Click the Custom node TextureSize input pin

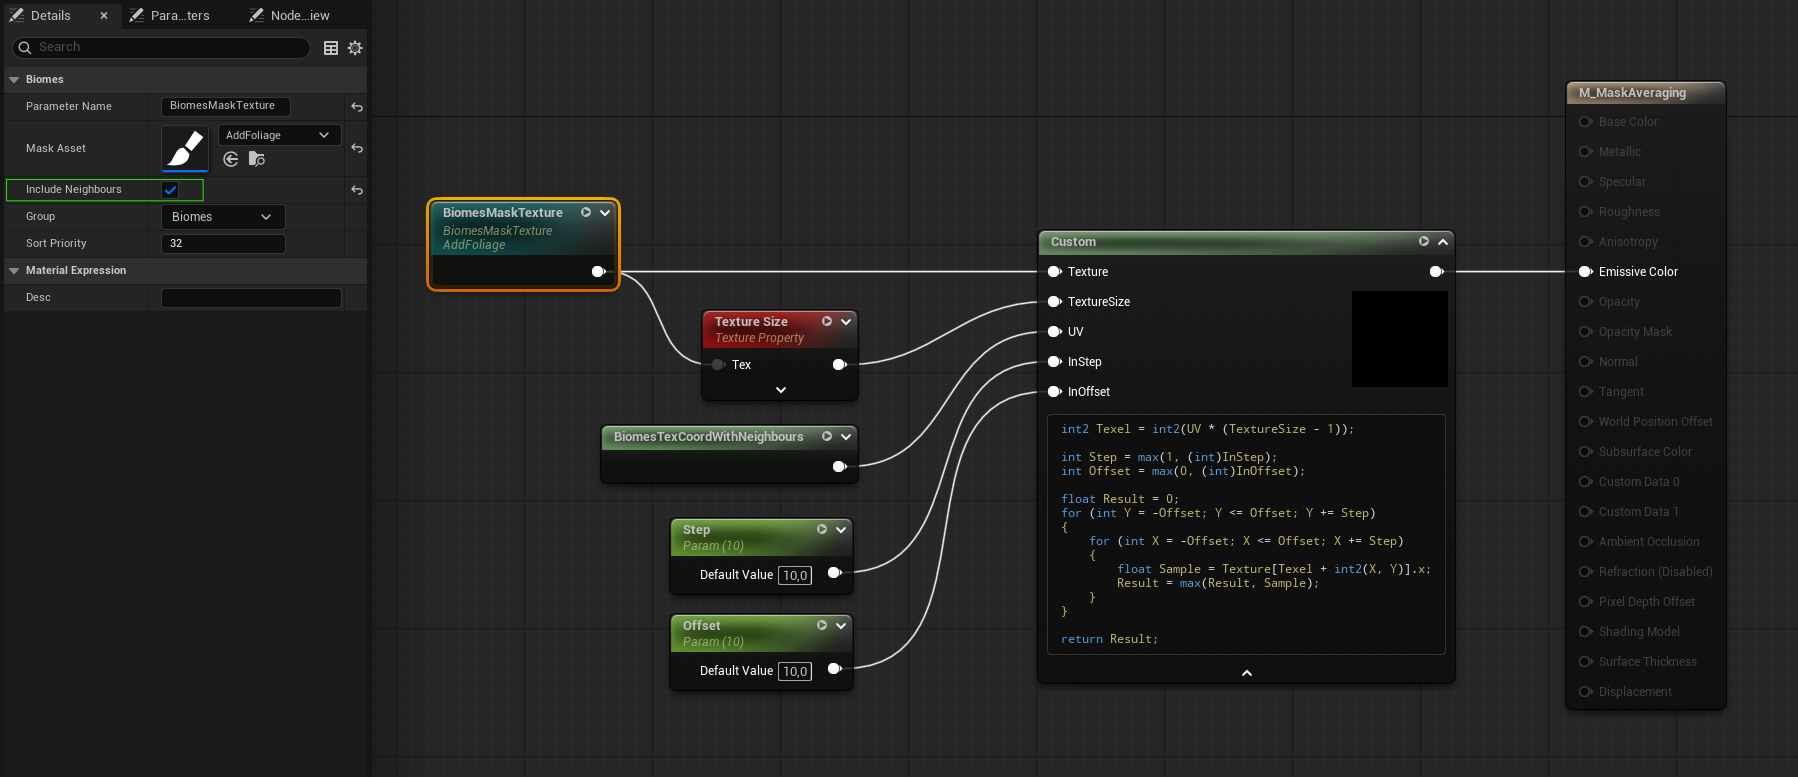click(1054, 301)
